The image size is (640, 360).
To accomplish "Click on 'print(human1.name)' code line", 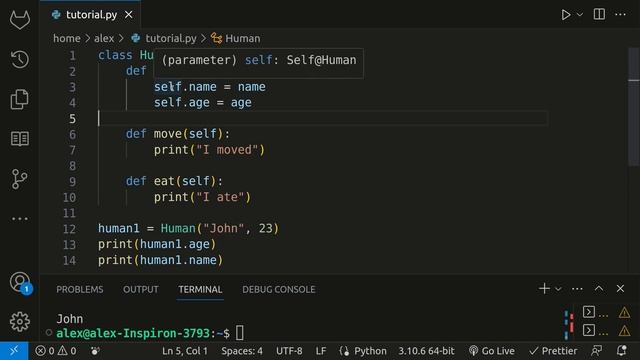I will [160, 260].
